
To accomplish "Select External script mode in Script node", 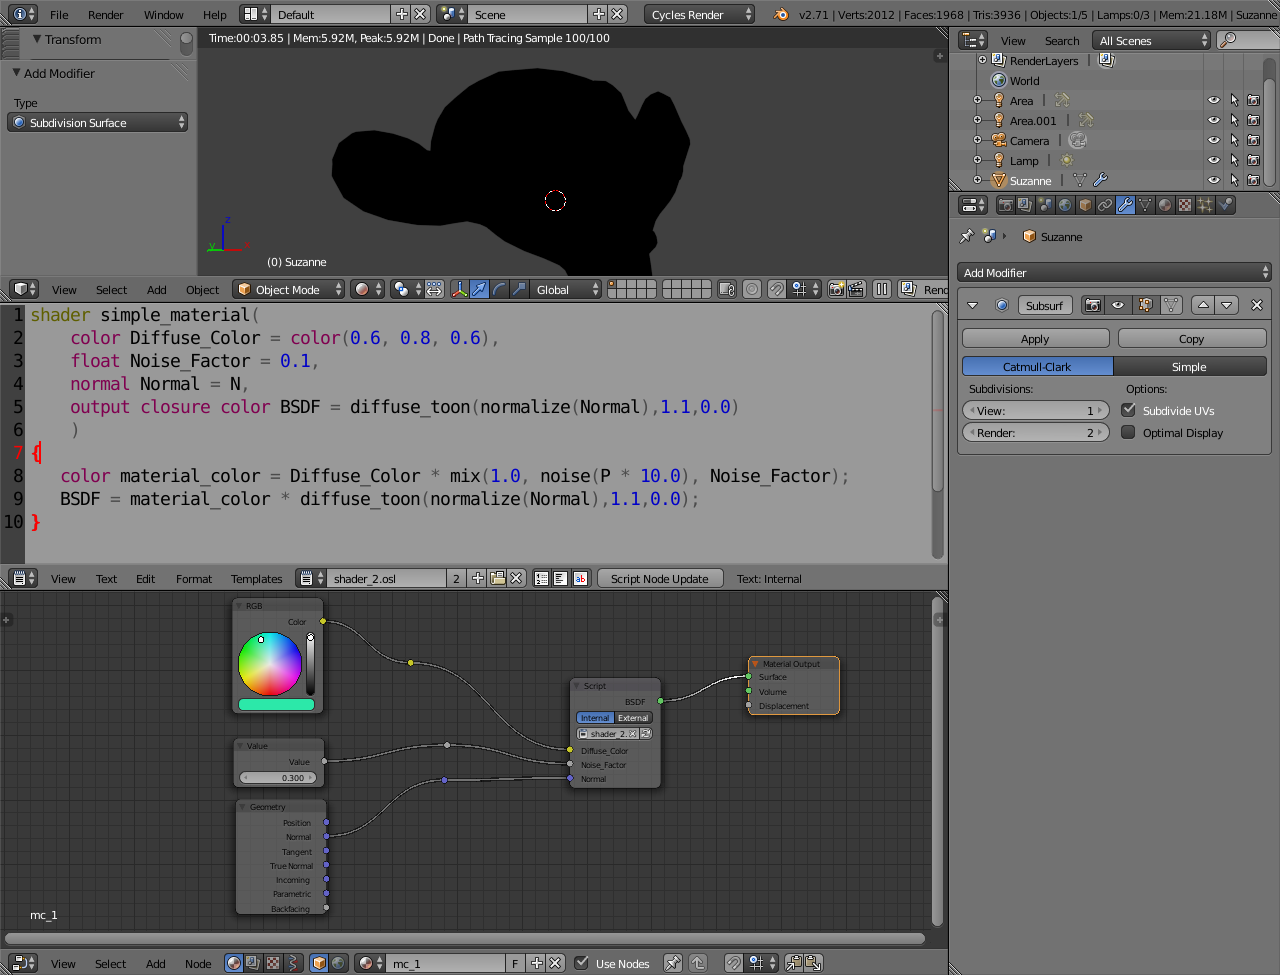I will (x=633, y=718).
